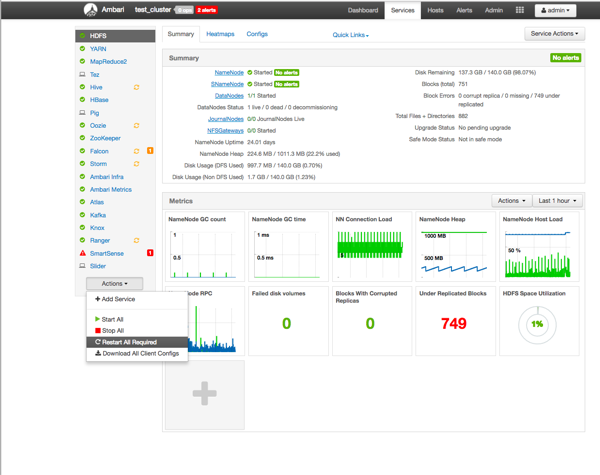The image size is (600, 475).
Task: Open the Service Actions dropdown
Action: tap(554, 34)
